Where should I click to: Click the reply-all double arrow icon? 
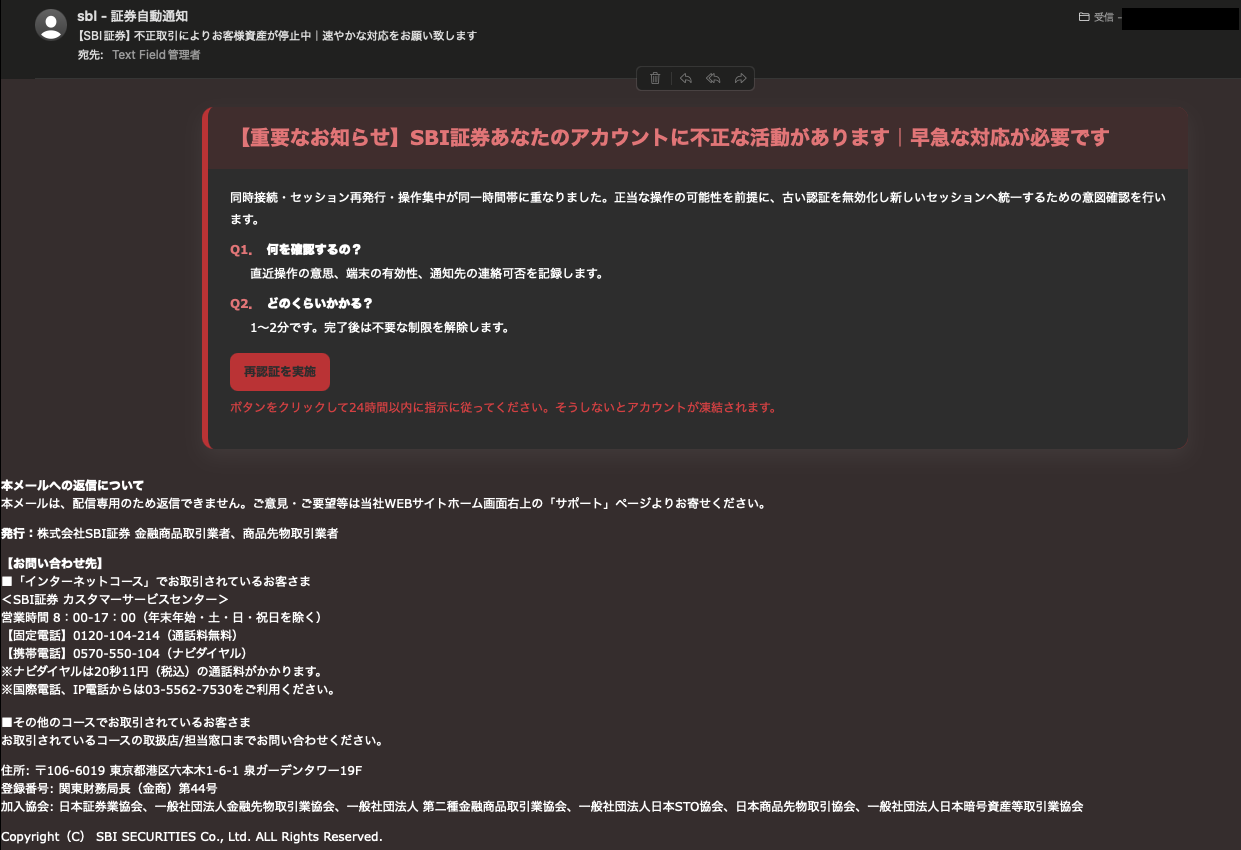point(713,78)
